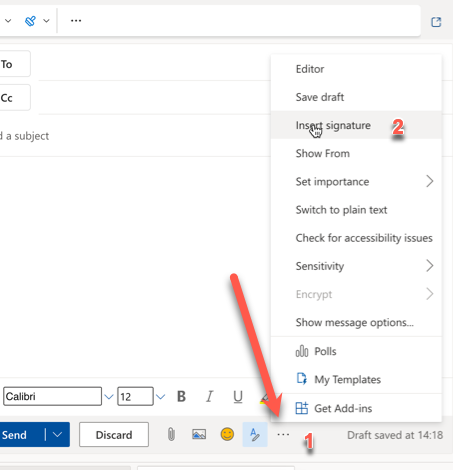
Task: Pop out the message into new window
Action: pyautogui.click(x=436, y=22)
